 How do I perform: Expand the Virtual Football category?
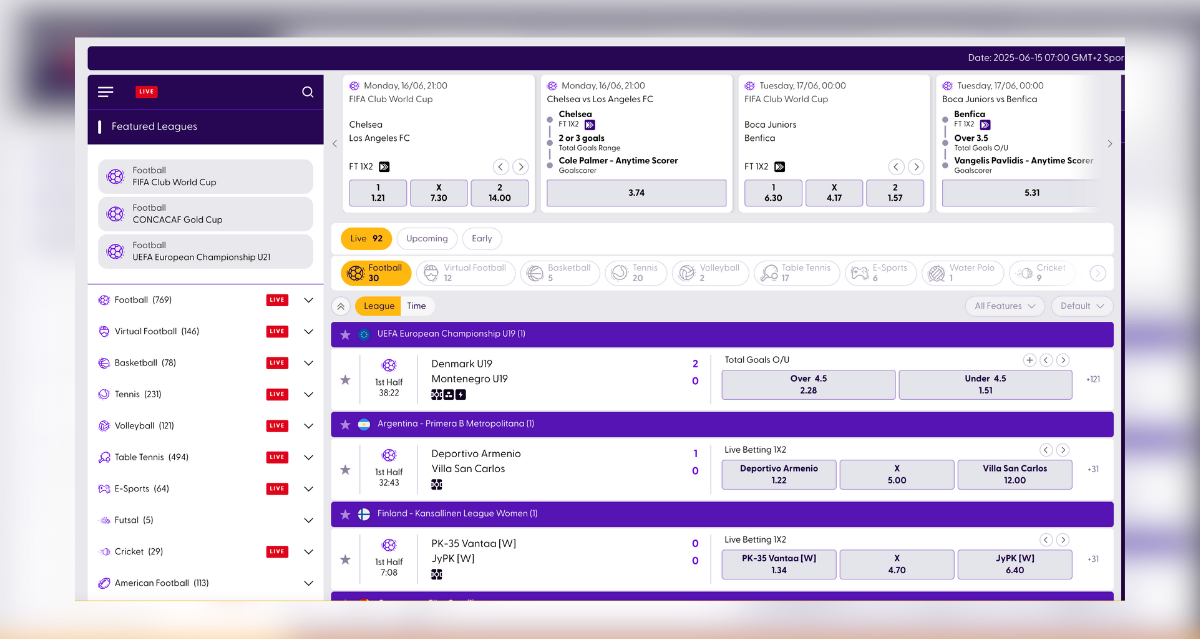[x=308, y=331]
